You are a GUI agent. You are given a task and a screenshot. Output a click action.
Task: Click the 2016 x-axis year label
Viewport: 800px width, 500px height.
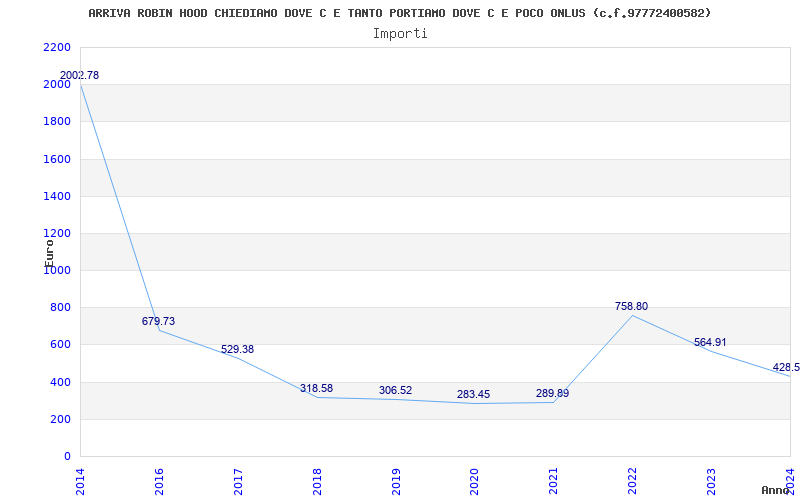(x=159, y=481)
